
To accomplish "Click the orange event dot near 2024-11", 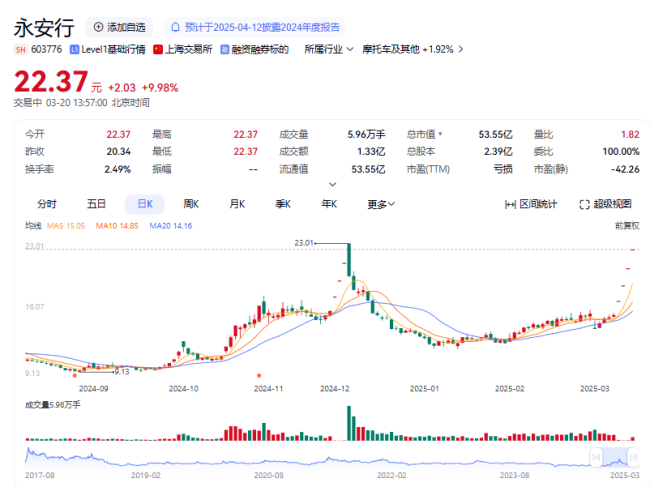I will point(259,376).
